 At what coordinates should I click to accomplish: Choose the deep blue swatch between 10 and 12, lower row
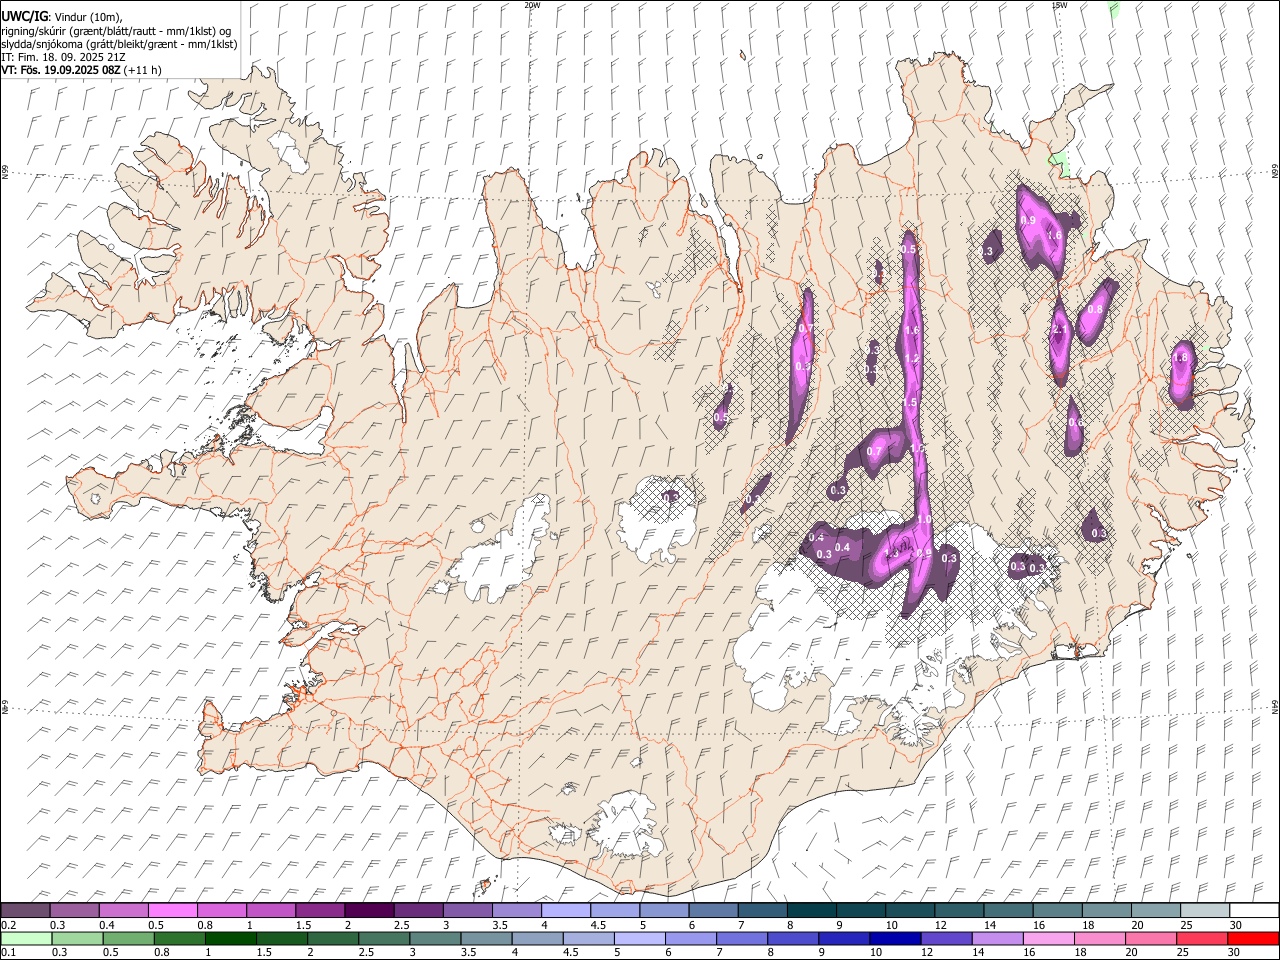pyautogui.click(x=895, y=938)
